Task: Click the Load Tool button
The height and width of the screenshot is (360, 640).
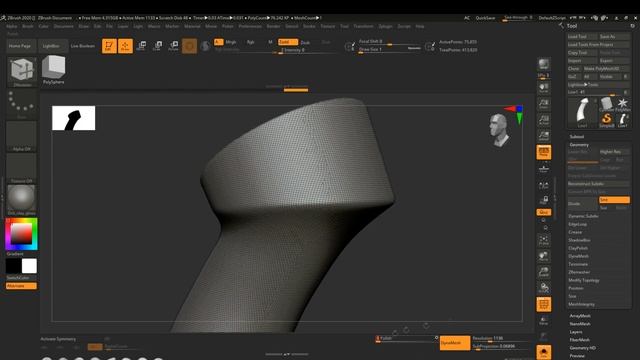Action: [582, 36]
